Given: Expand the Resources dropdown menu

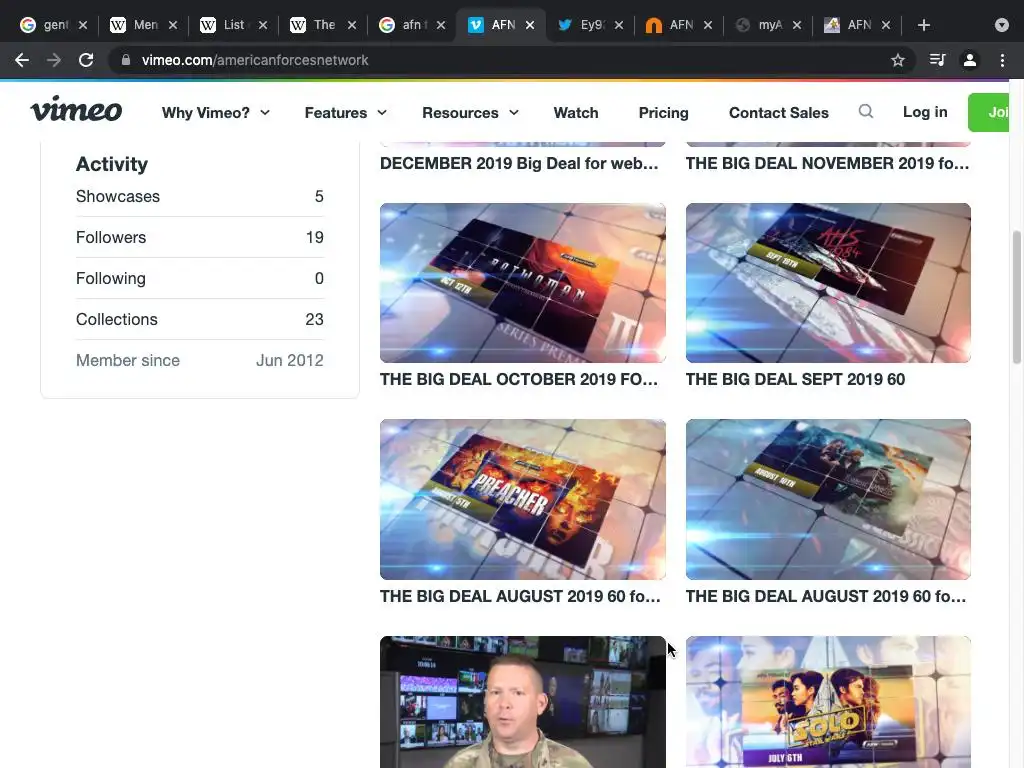Looking at the screenshot, I should (x=470, y=113).
